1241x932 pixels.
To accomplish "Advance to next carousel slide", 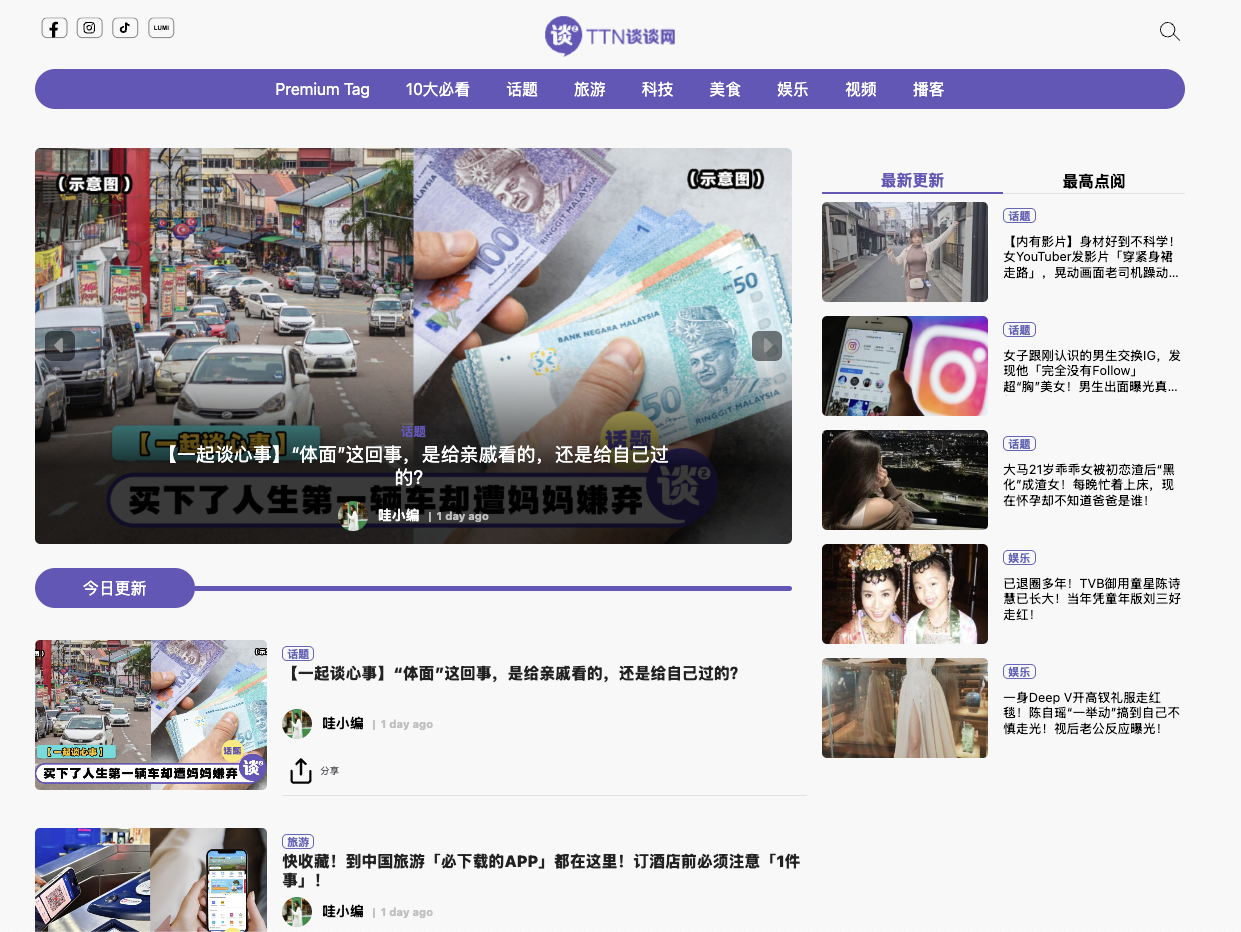I will (x=767, y=346).
